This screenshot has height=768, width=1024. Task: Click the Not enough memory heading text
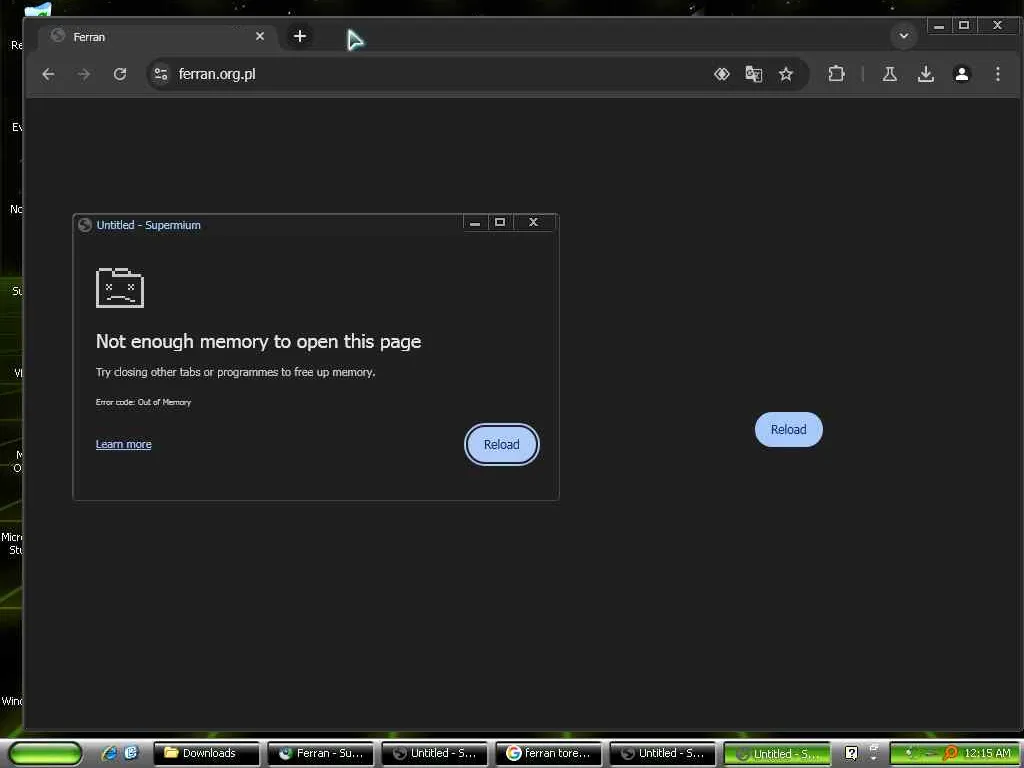coord(259,342)
